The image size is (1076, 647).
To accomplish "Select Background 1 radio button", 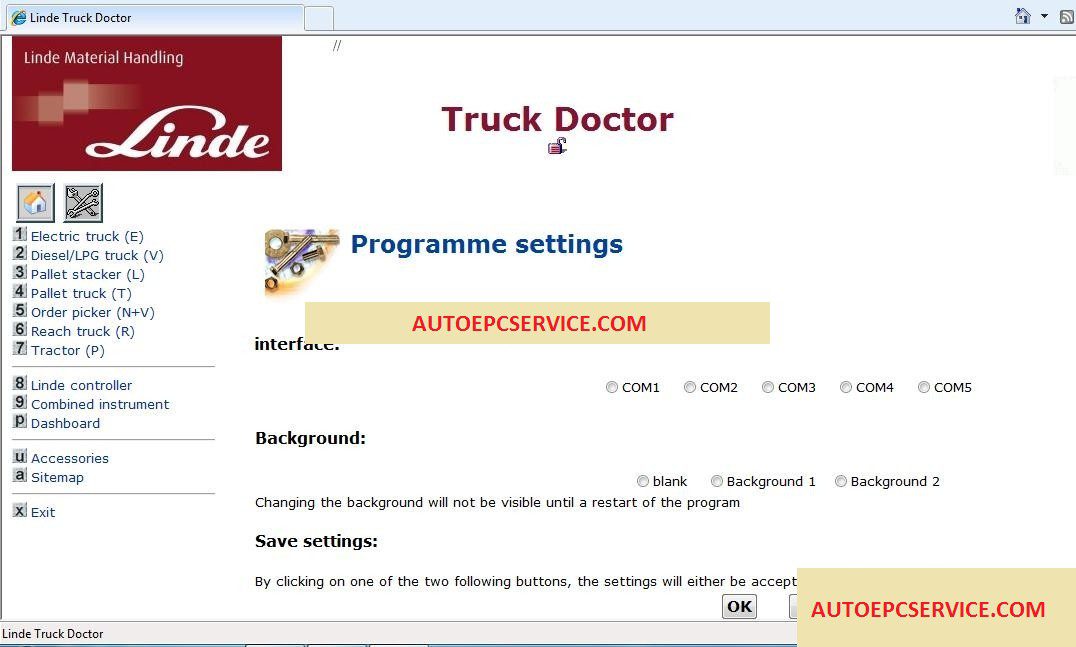I will [716, 481].
